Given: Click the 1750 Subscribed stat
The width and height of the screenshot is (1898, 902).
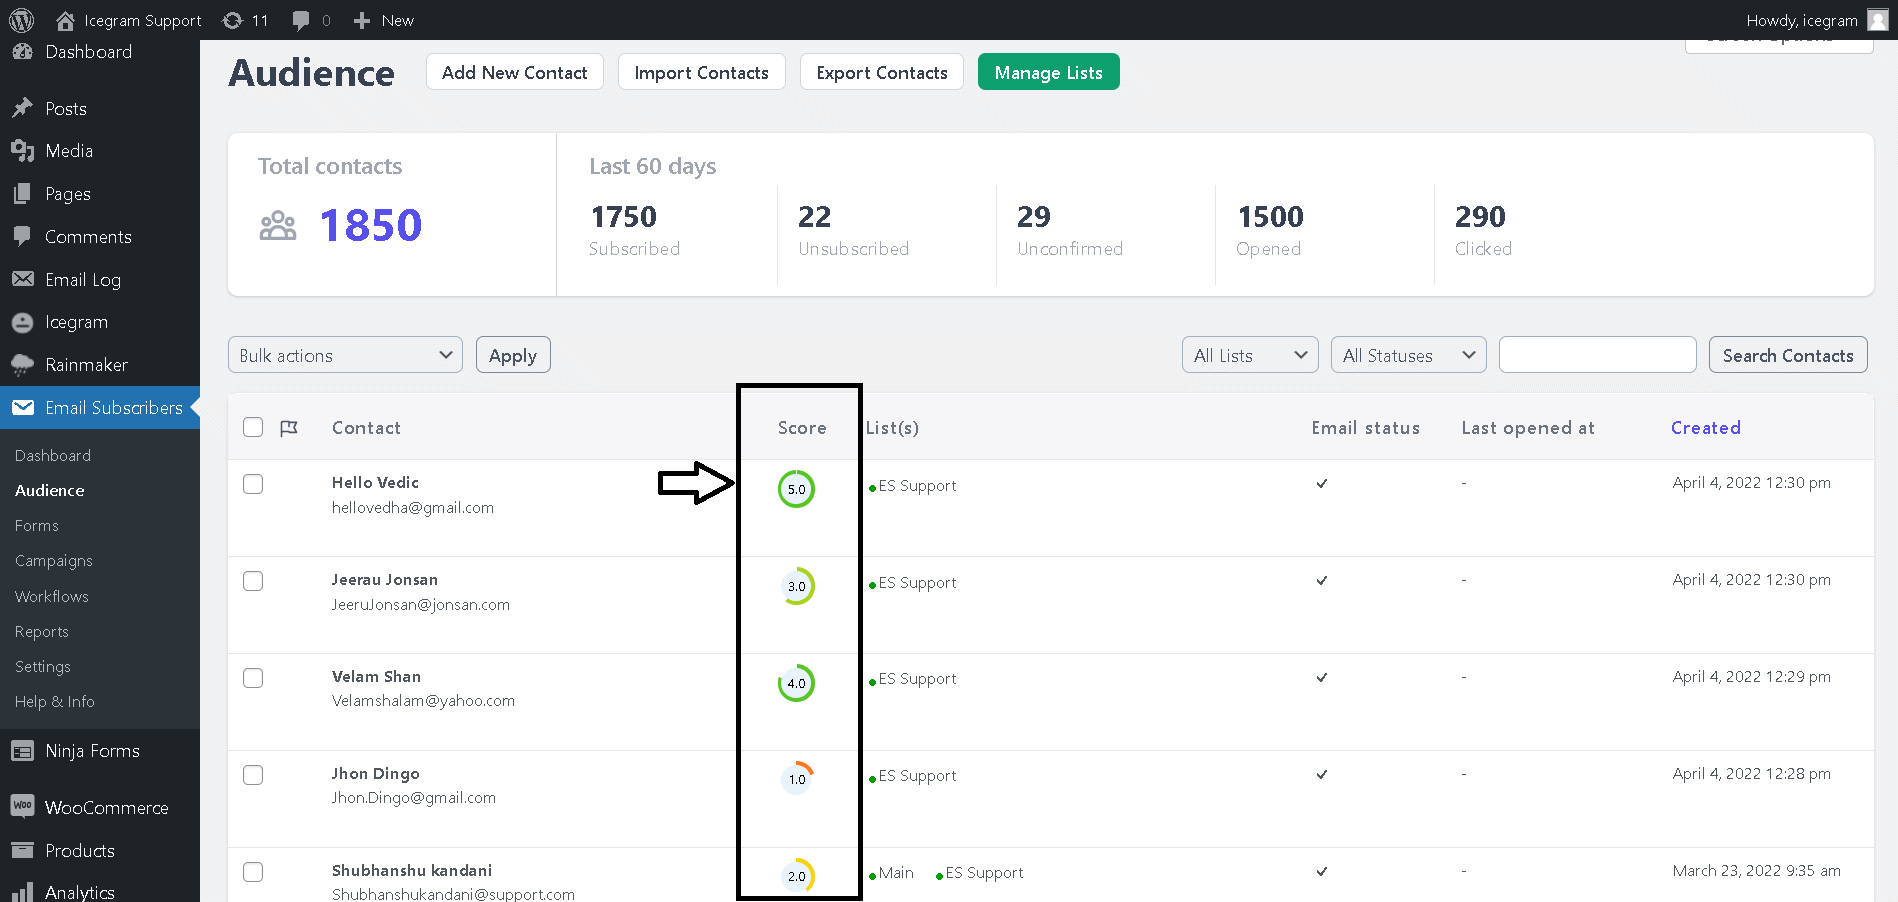Looking at the screenshot, I should pyautogui.click(x=635, y=230).
